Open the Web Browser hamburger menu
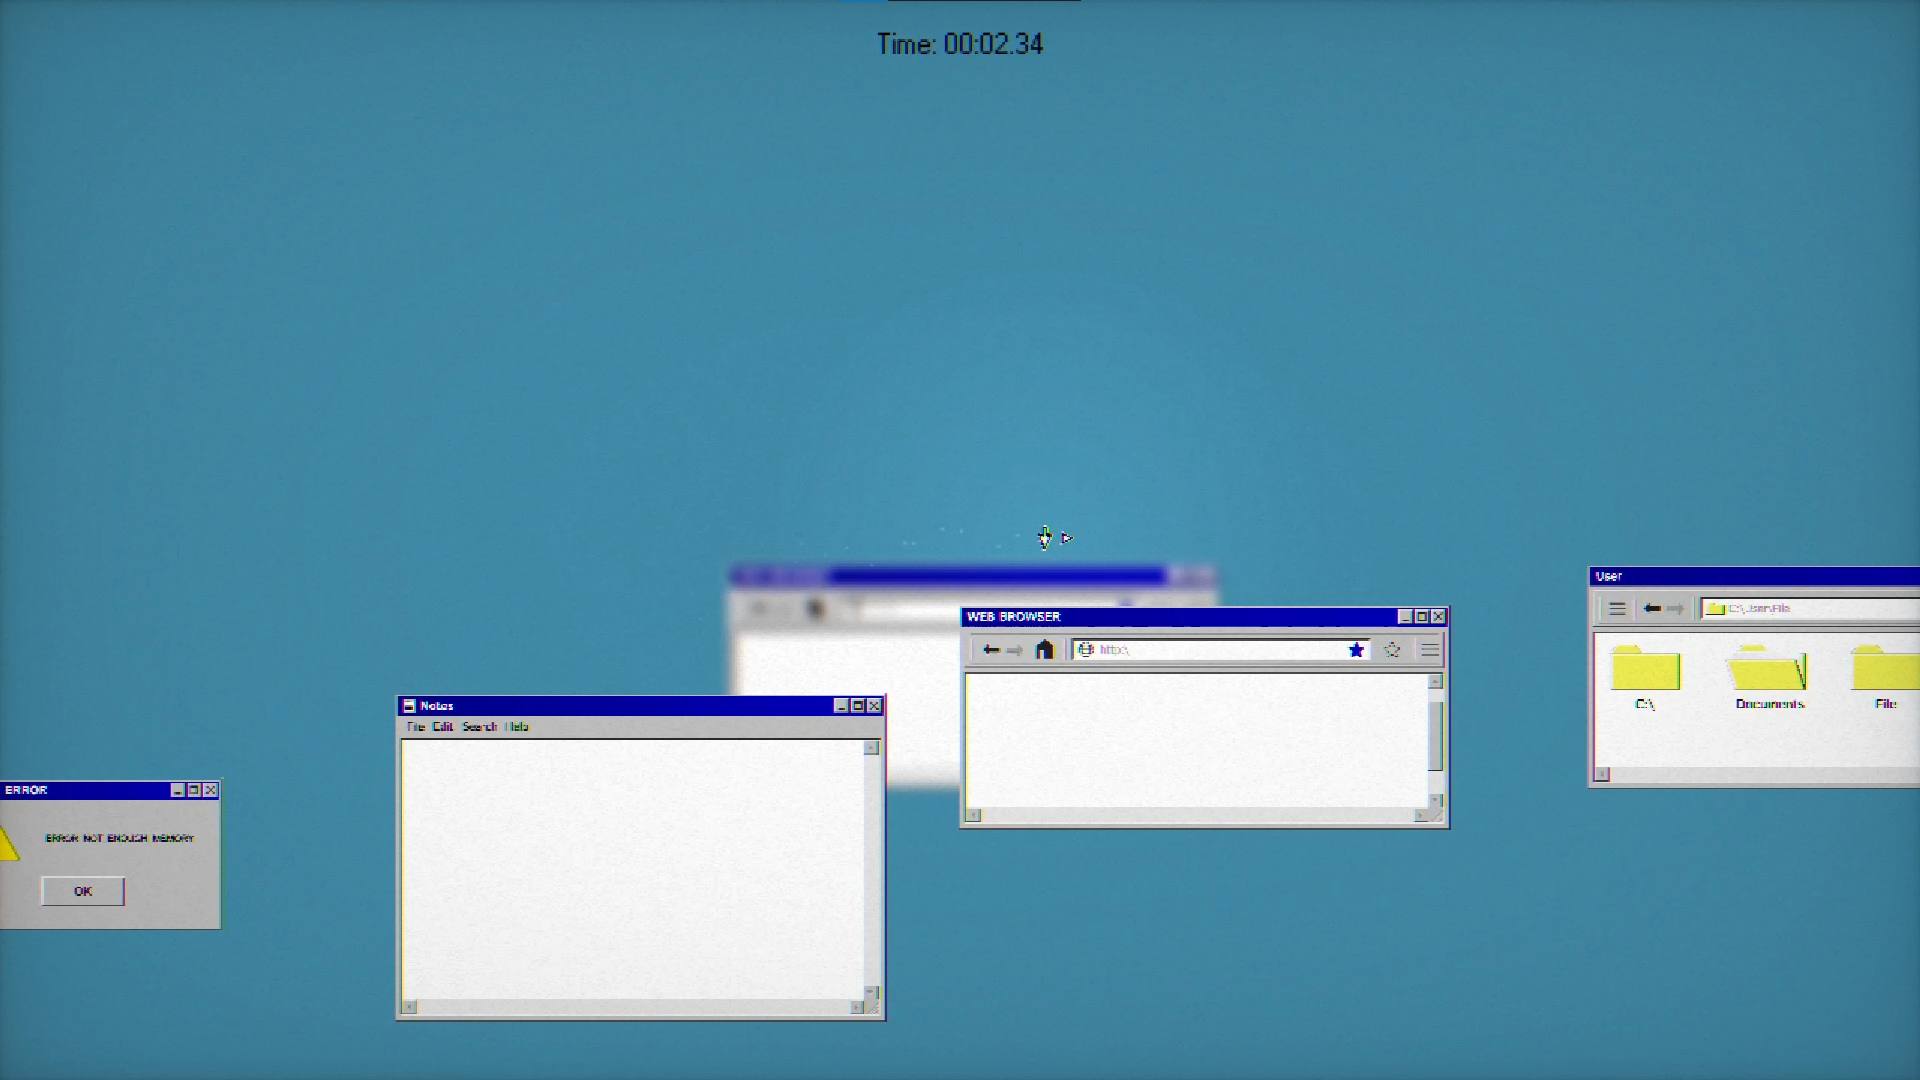The height and width of the screenshot is (1080, 1920). [x=1430, y=650]
